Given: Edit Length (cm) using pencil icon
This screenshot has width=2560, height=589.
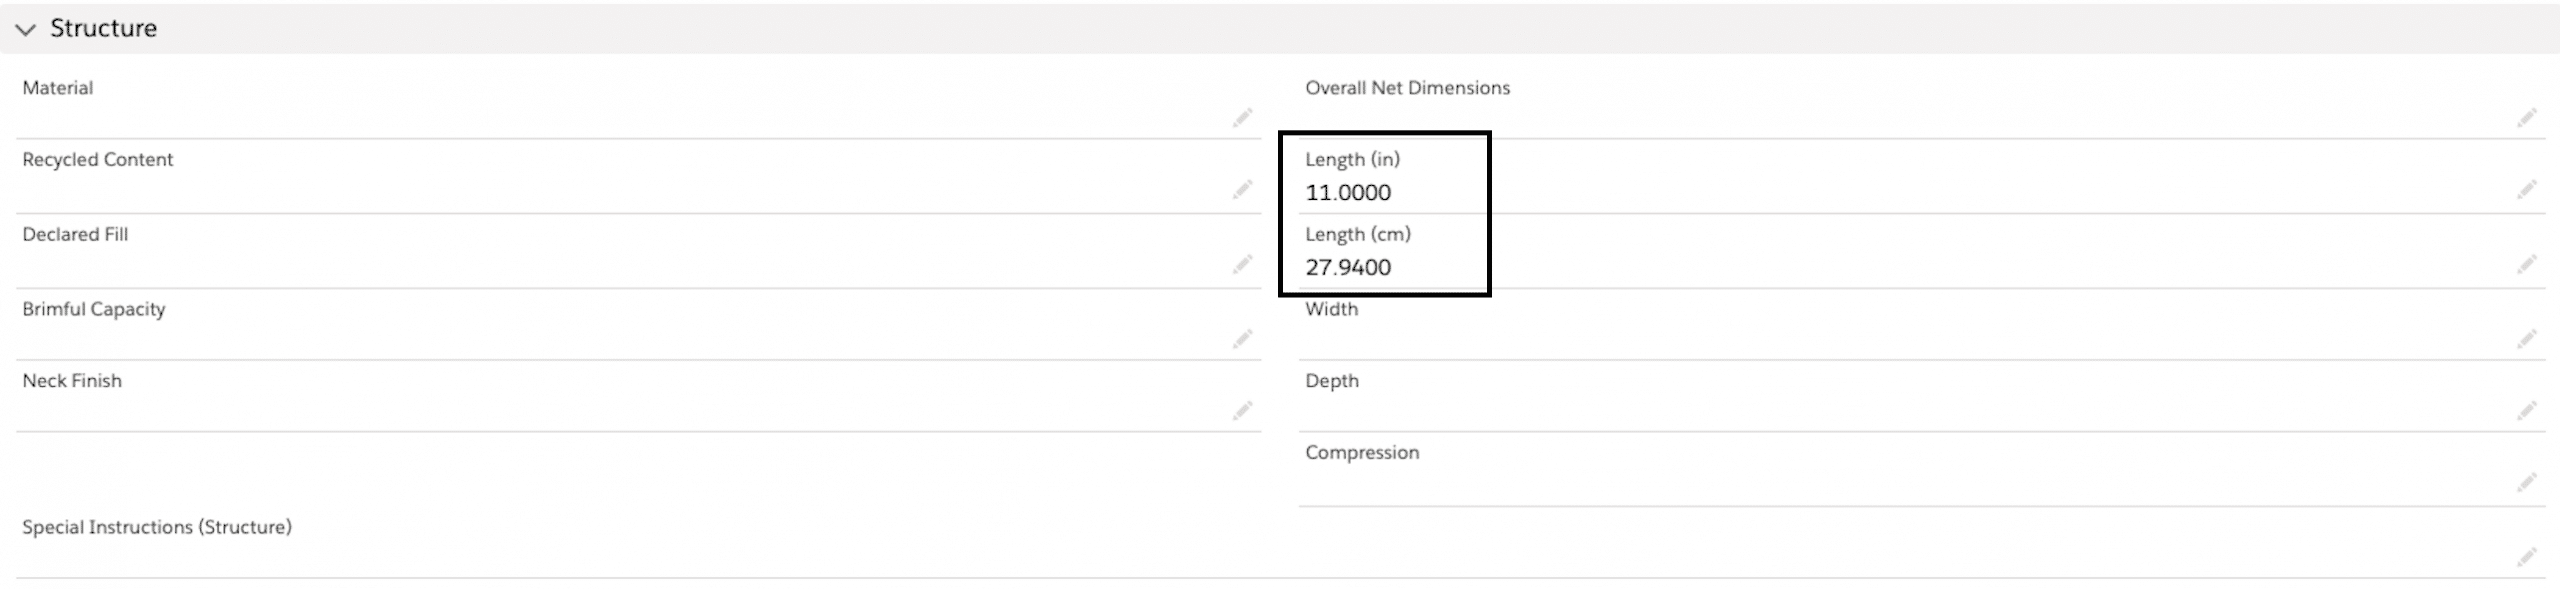Looking at the screenshot, I should point(2526,265).
